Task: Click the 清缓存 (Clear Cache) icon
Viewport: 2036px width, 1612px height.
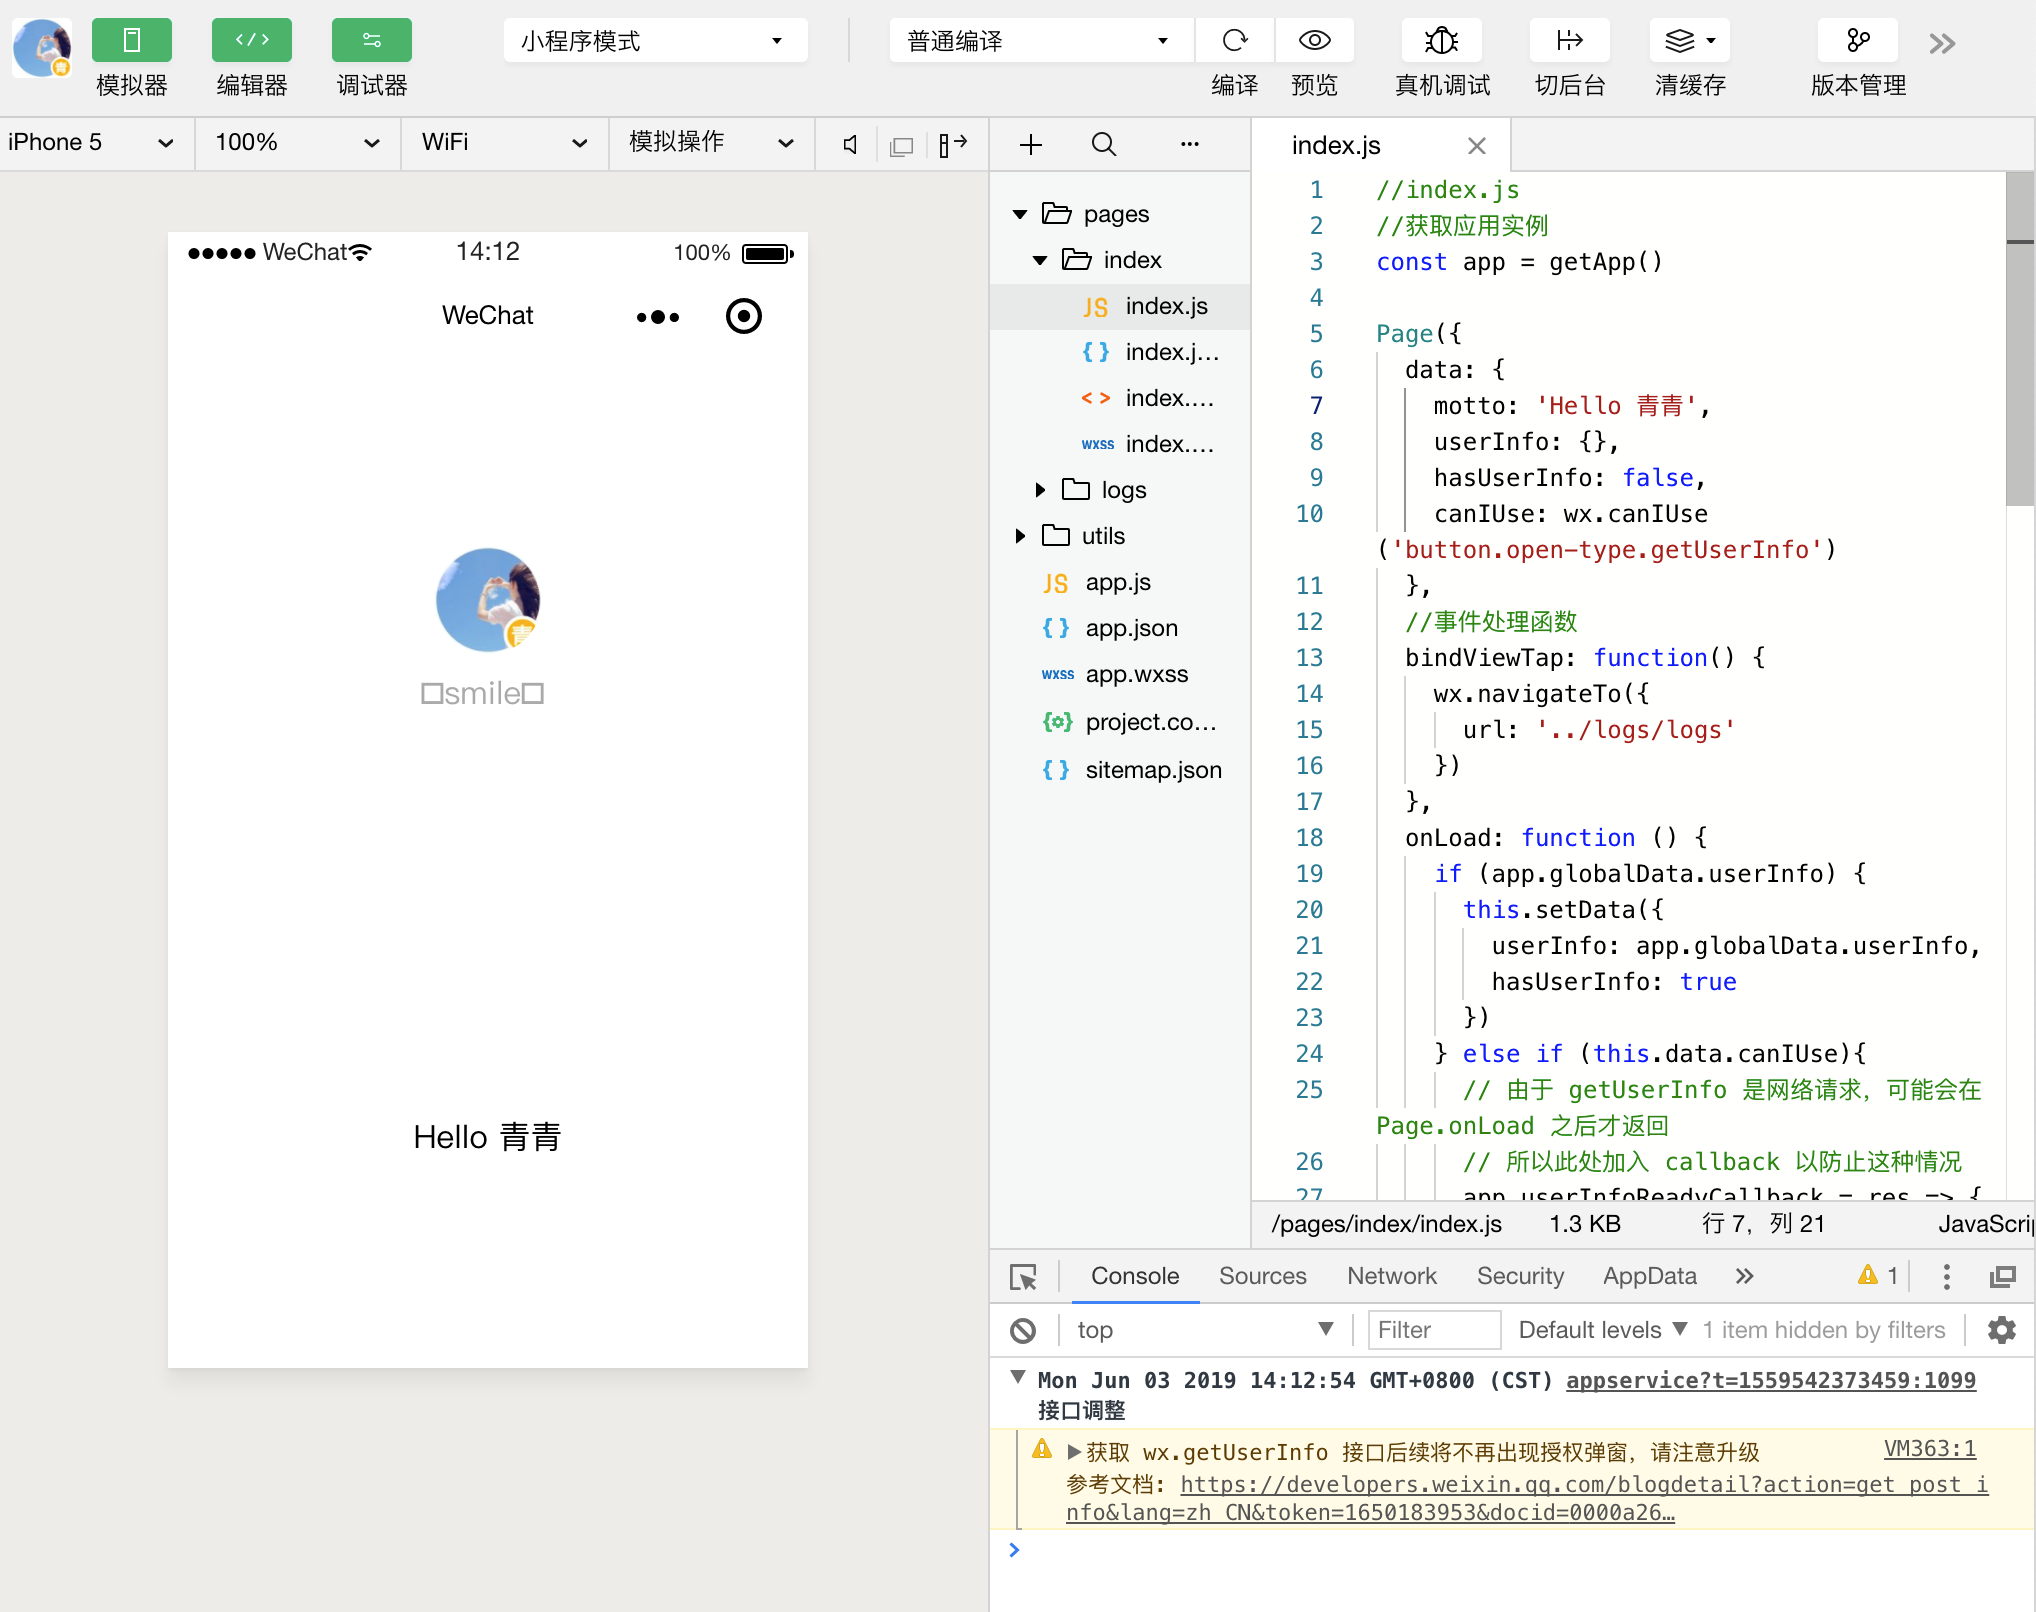Action: 1689,40
